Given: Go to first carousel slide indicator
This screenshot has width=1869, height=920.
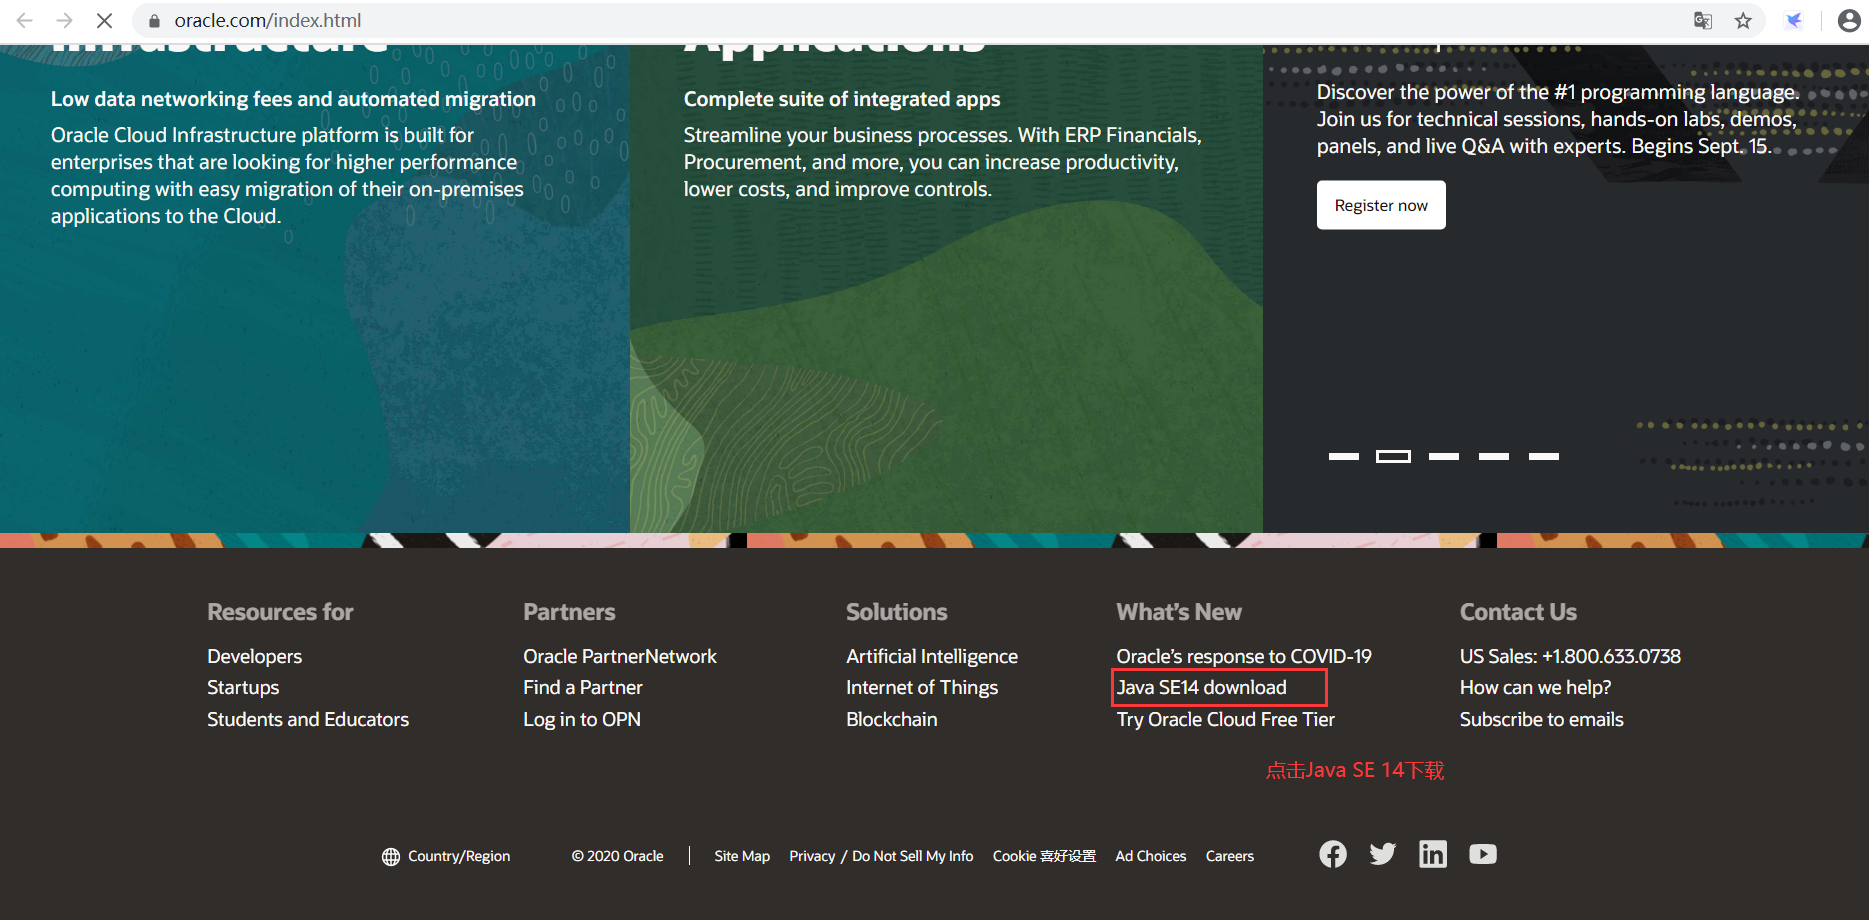Looking at the screenshot, I should point(1344,456).
